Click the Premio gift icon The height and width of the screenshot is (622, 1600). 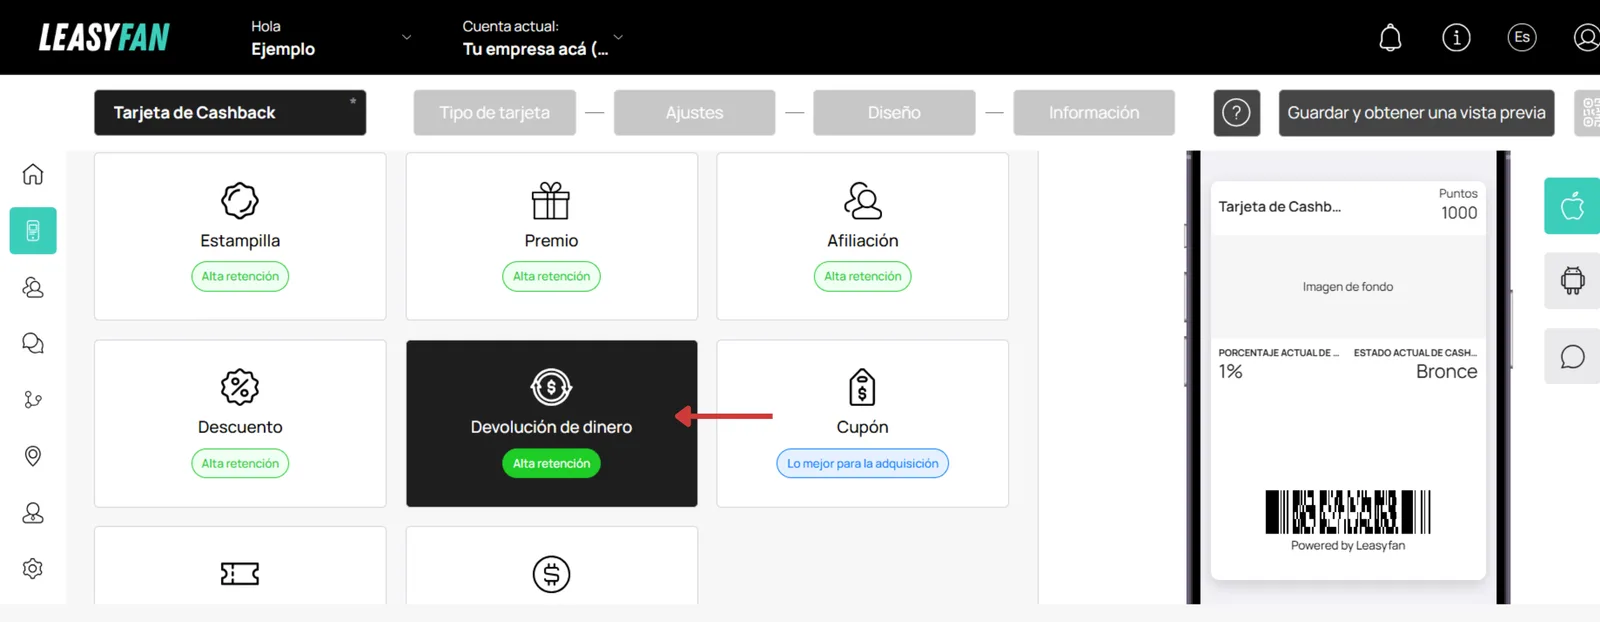[551, 201]
